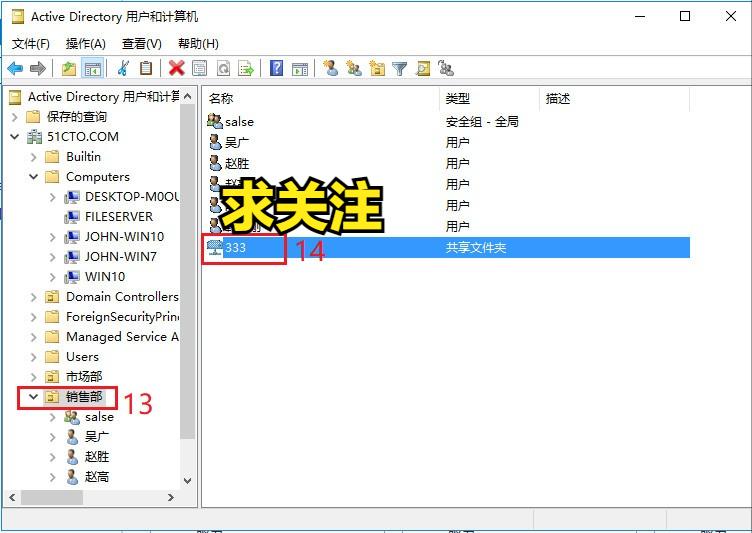Select the 333 shared folder entry

[x=448, y=248]
